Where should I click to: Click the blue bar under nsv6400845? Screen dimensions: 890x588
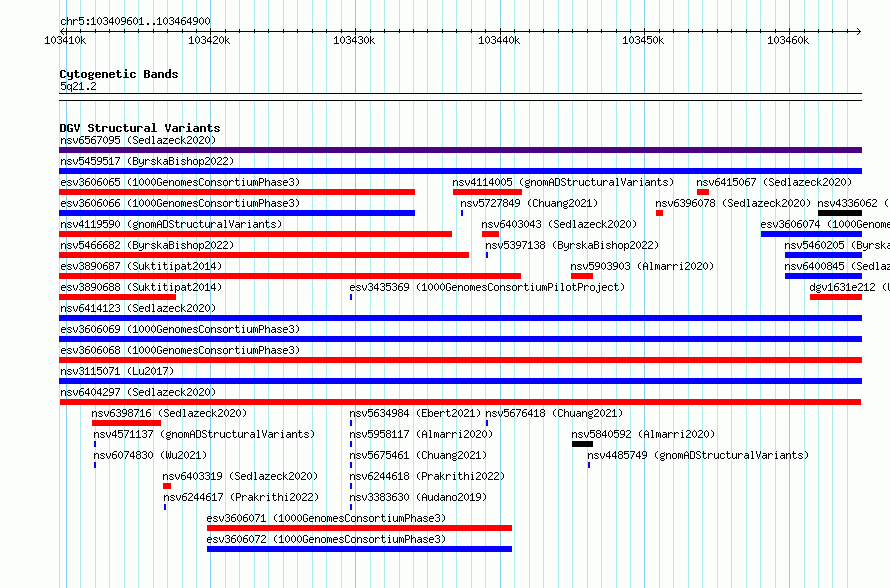[x=824, y=276]
